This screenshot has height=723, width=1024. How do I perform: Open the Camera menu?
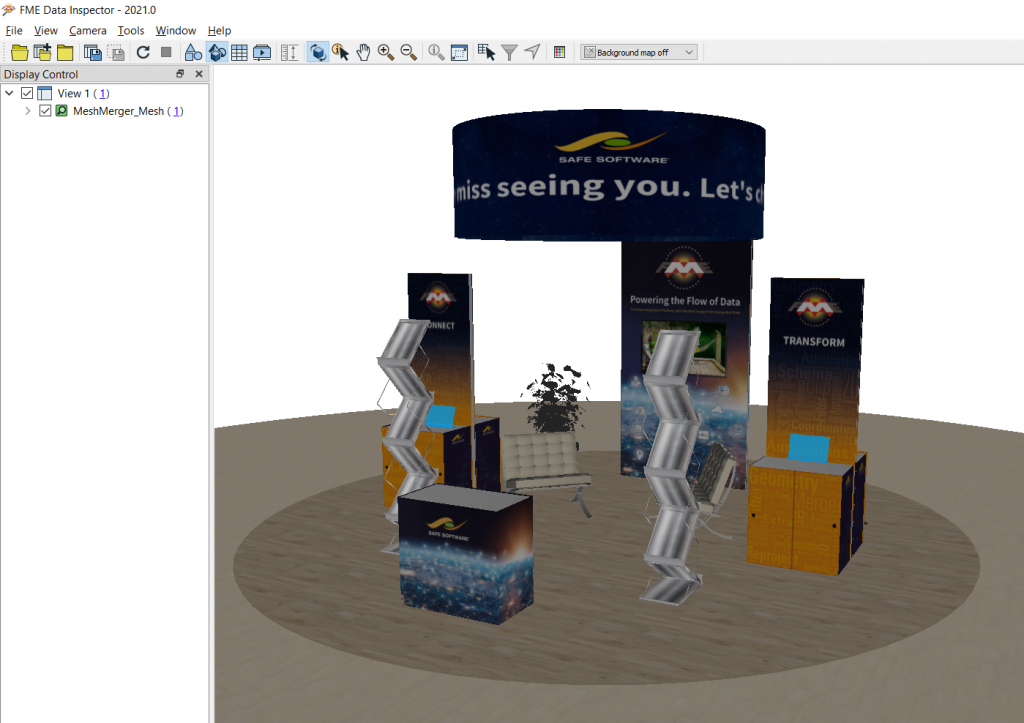point(88,31)
